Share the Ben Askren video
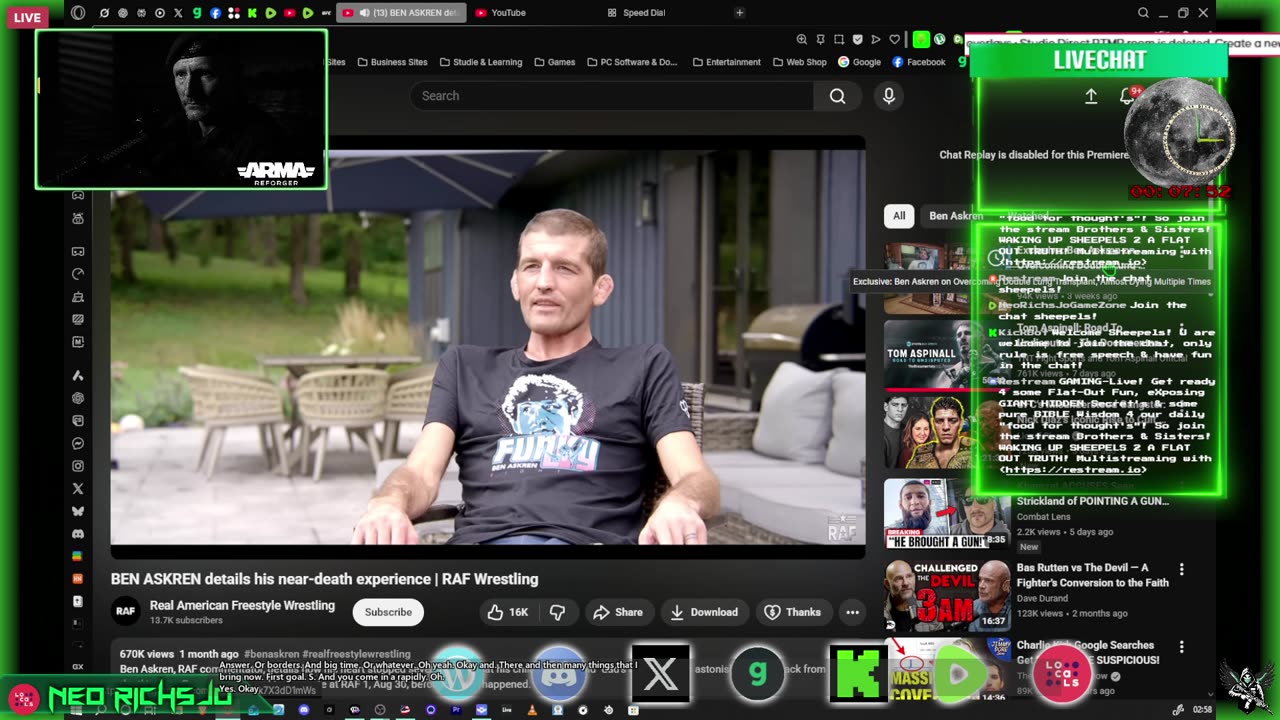The image size is (1280, 720). click(x=617, y=612)
